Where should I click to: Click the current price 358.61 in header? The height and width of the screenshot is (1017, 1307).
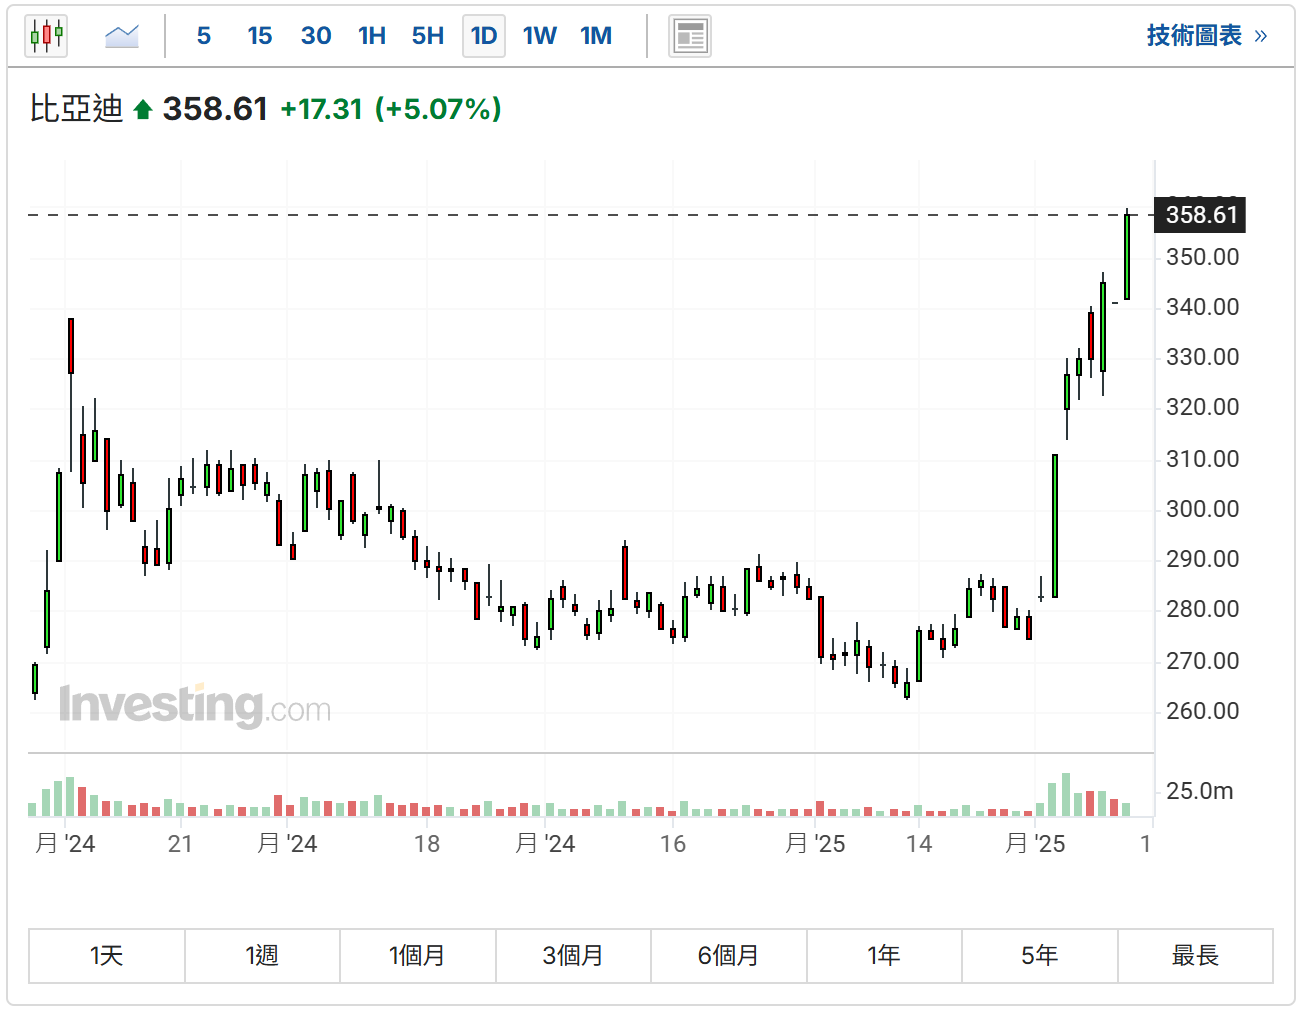215,108
